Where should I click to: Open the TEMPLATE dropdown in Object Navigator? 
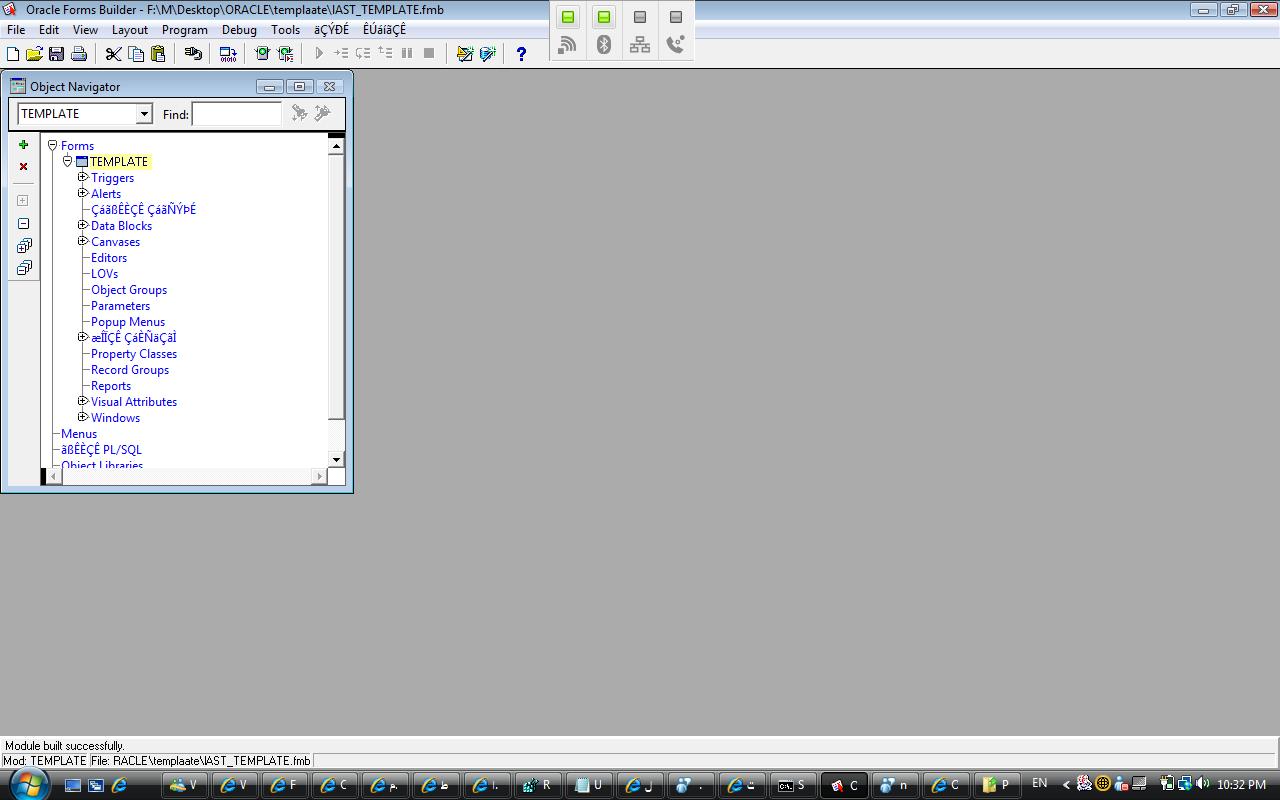click(x=144, y=114)
